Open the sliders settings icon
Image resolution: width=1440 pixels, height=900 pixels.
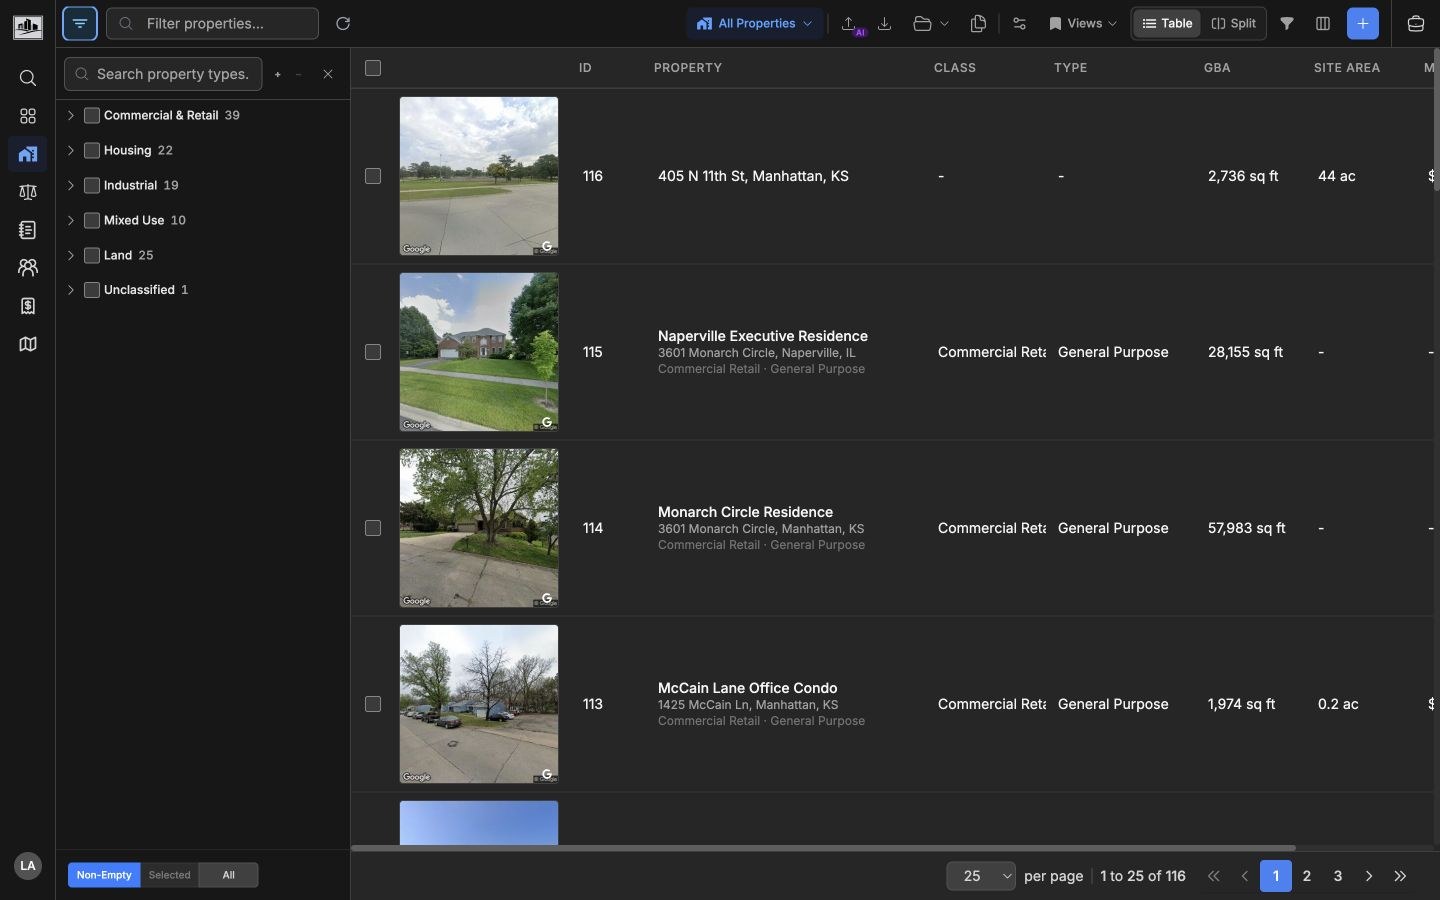(1020, 23)
